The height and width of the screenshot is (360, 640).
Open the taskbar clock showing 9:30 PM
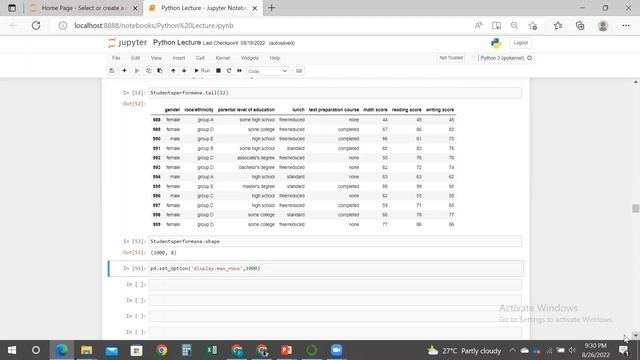point(596,350)
